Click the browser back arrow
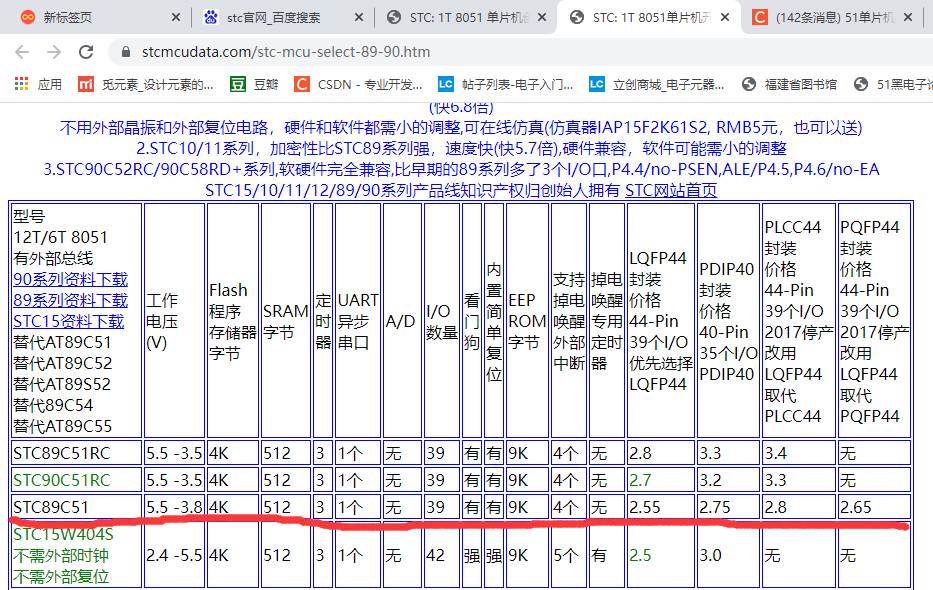 [22, 52]
